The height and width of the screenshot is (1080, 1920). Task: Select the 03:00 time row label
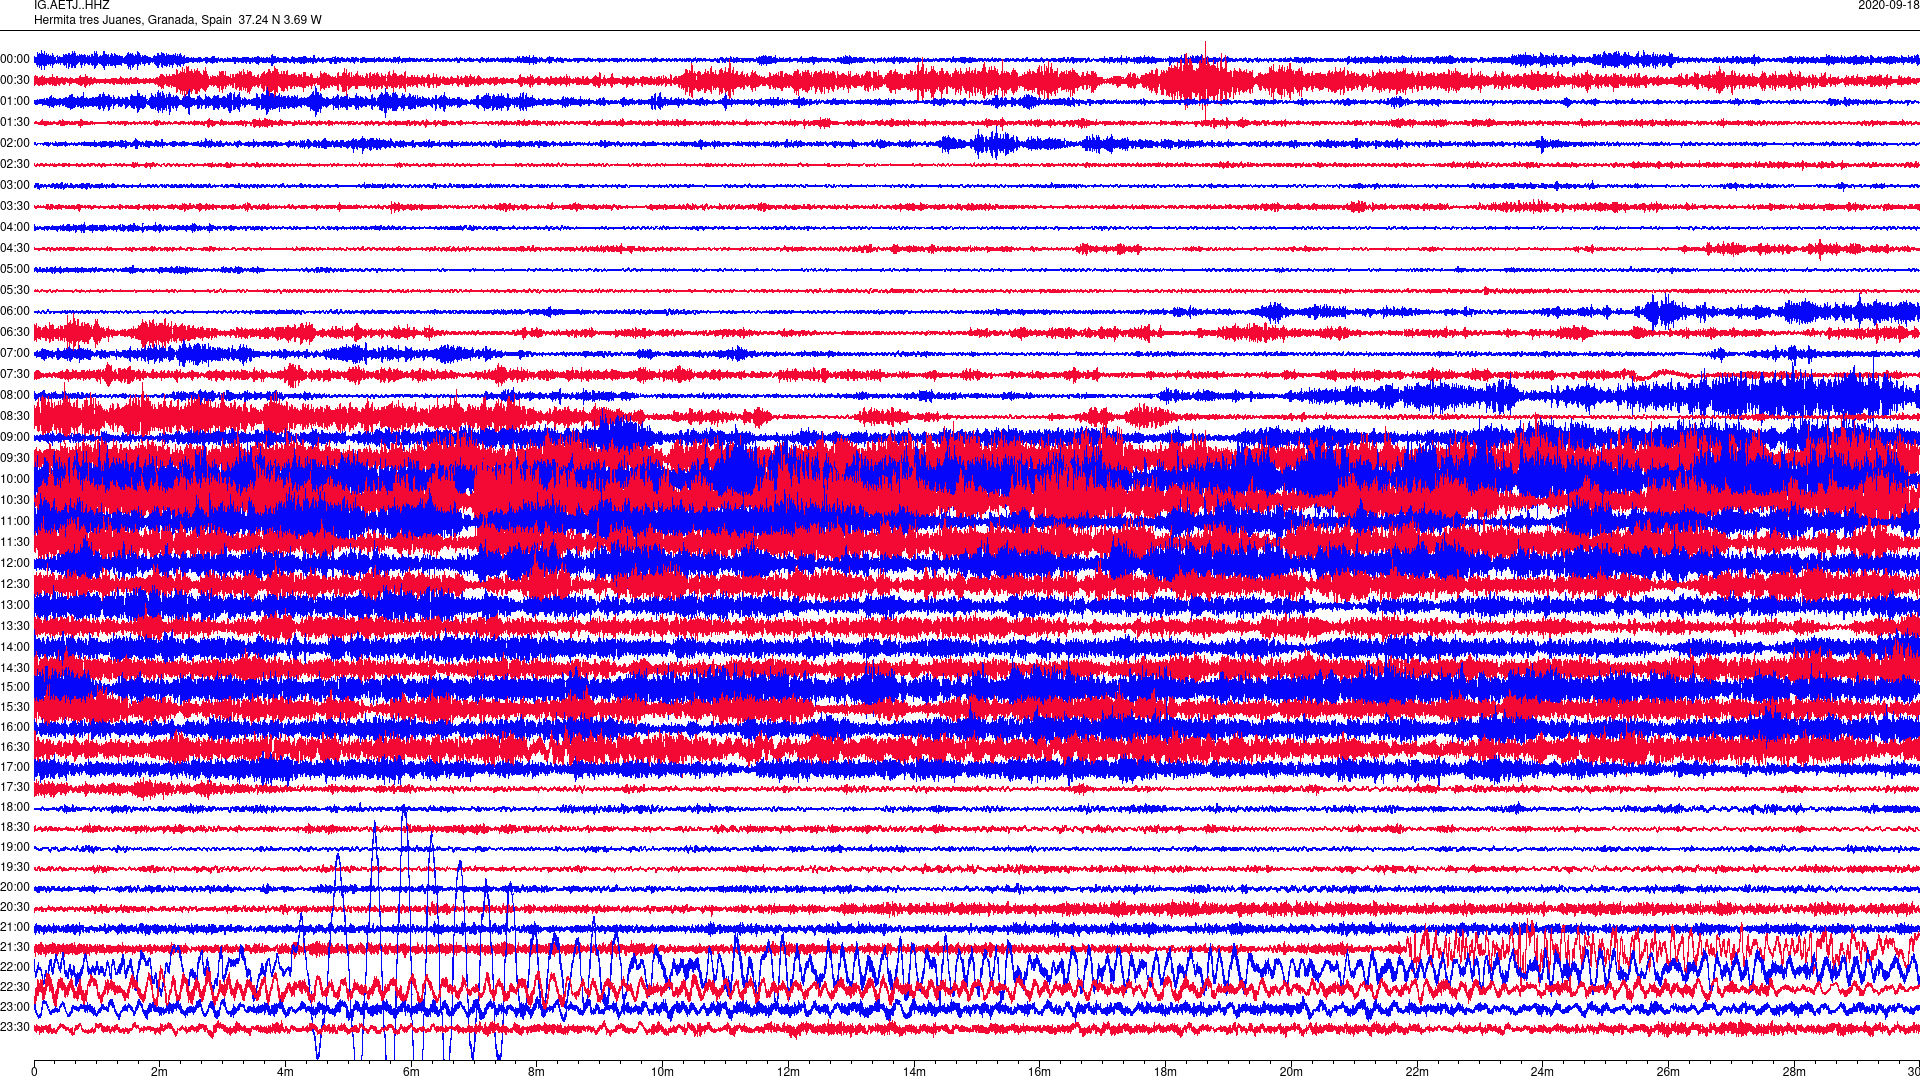pyautogui.click(x=15, y=186)
